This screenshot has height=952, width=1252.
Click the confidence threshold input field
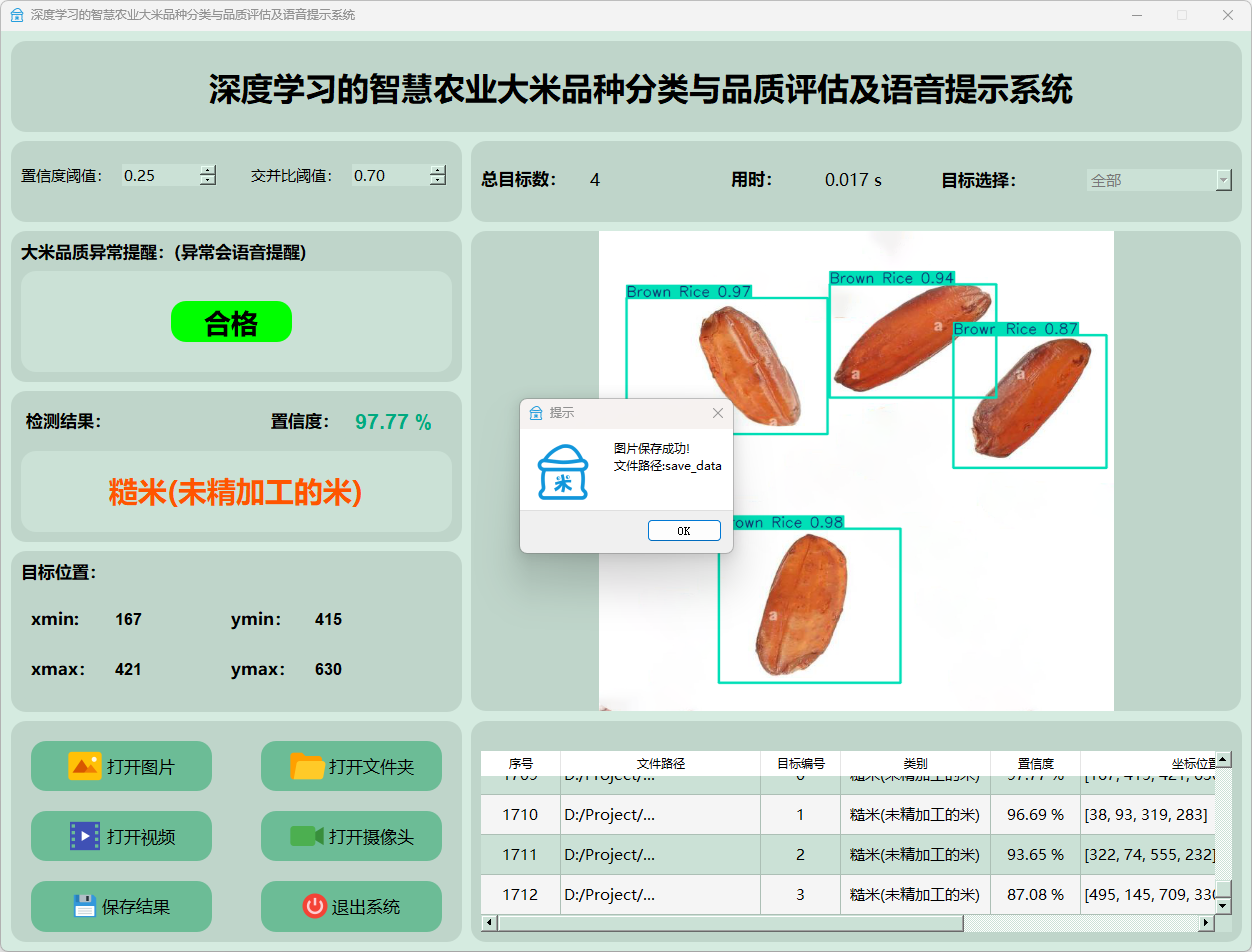pyautogui.click(x=160, y=176)
